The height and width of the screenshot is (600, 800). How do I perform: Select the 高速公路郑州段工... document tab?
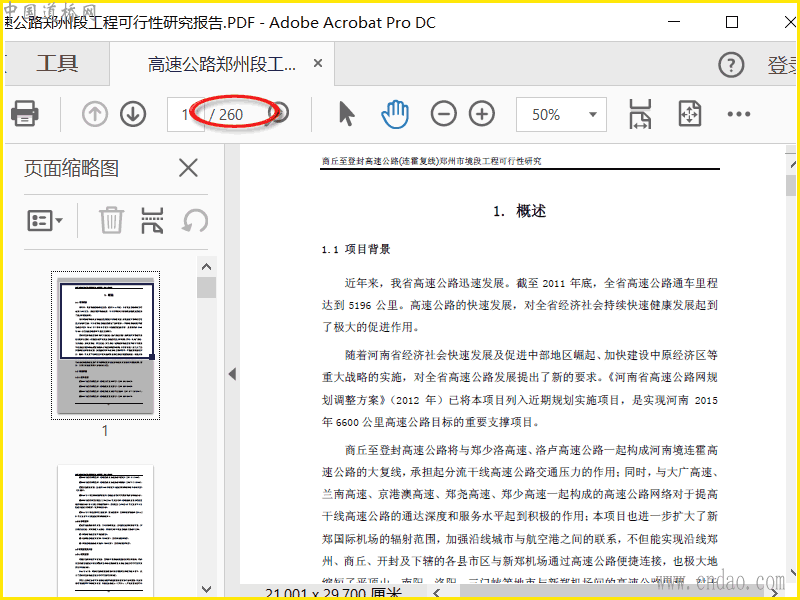221,64
